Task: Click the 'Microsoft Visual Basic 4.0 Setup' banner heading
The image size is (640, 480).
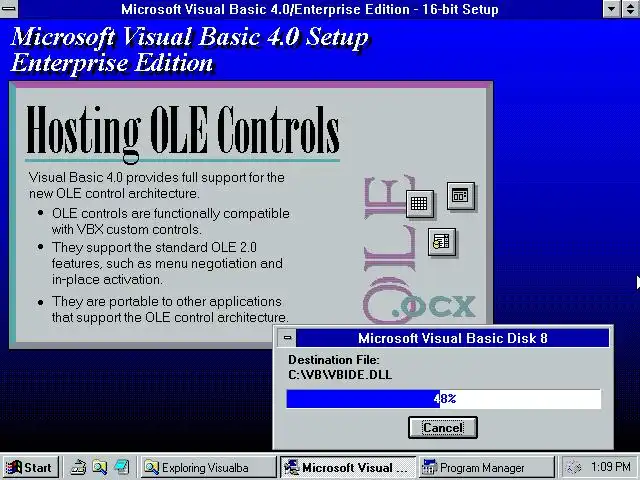Action: (x=190, y=38)
